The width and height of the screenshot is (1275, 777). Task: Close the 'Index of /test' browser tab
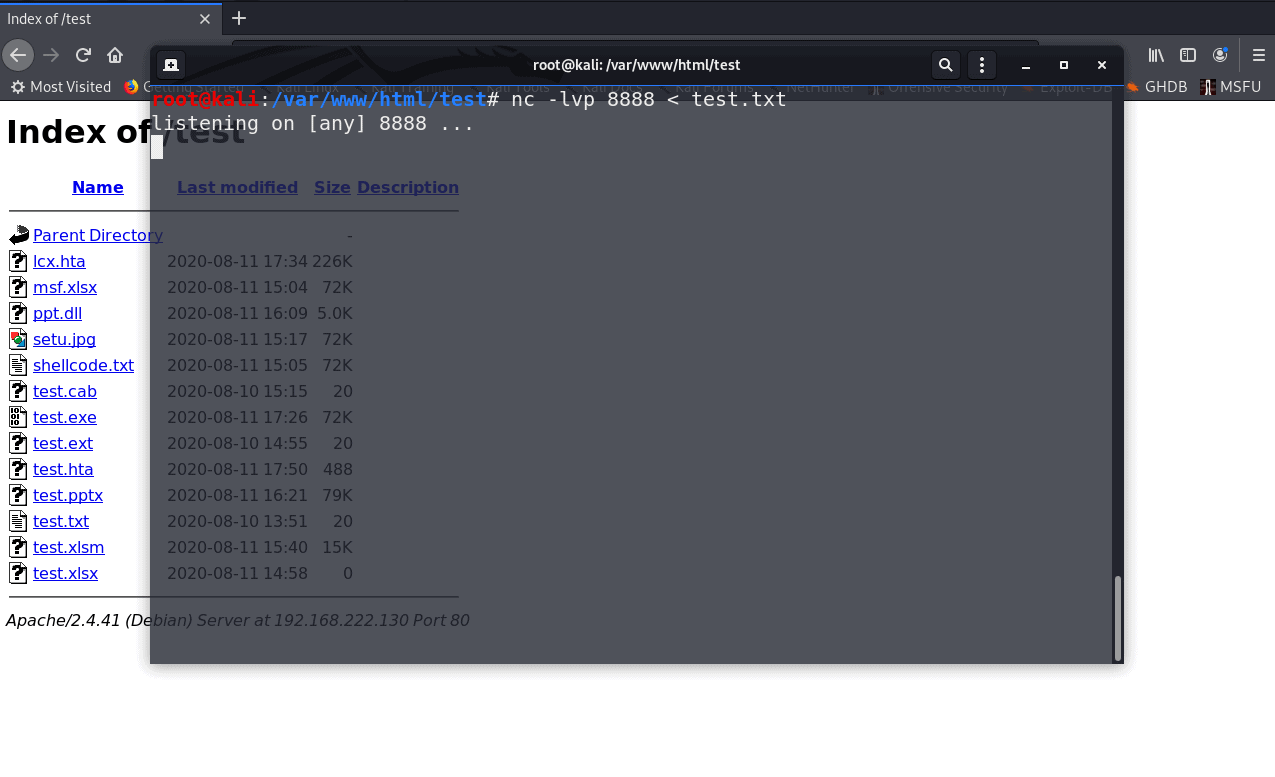(x=204, y=18)
